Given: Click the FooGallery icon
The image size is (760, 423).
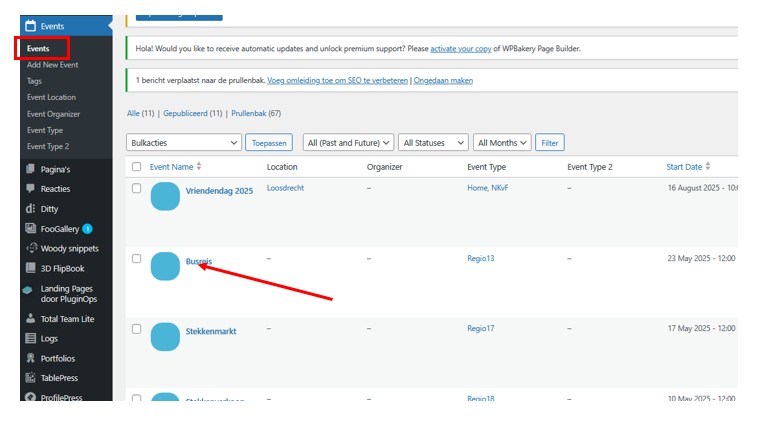Looking at the screenshot, I should (31, 228).
